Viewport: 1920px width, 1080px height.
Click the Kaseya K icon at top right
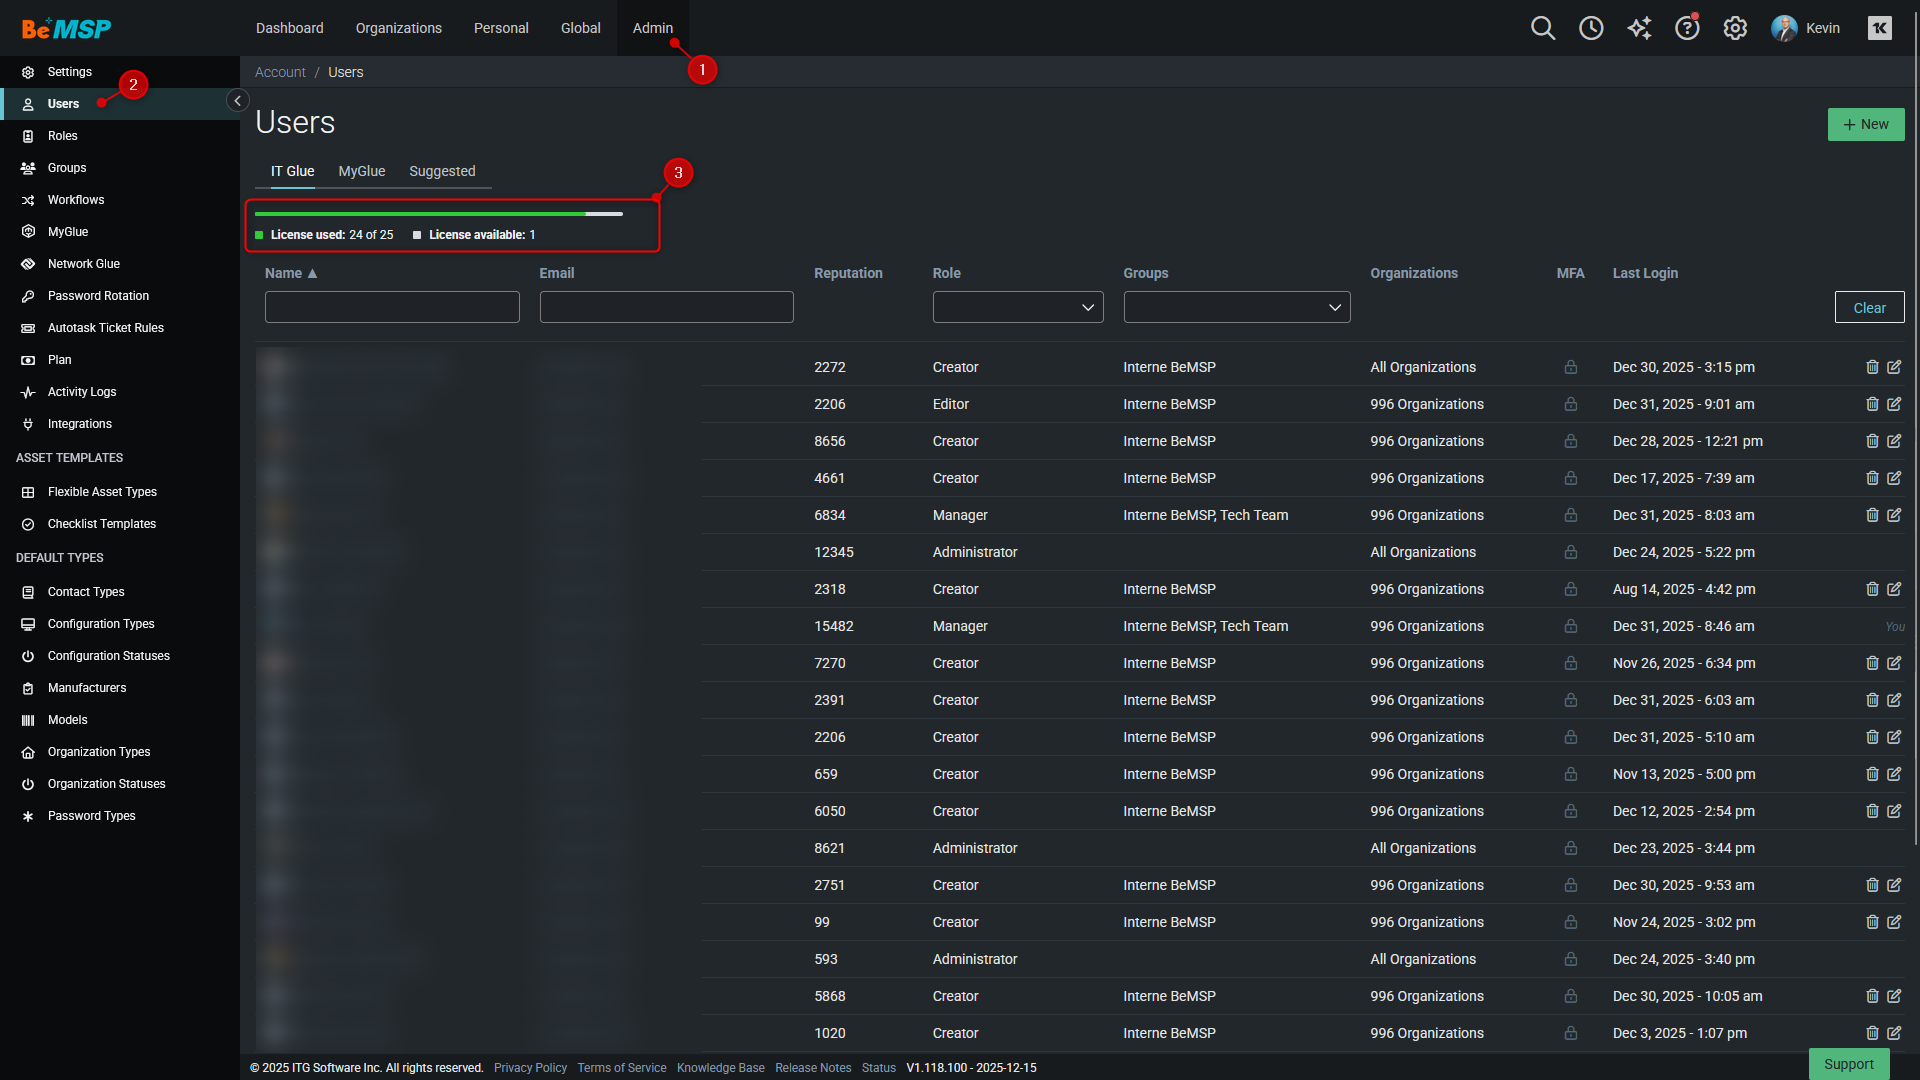1880,28
